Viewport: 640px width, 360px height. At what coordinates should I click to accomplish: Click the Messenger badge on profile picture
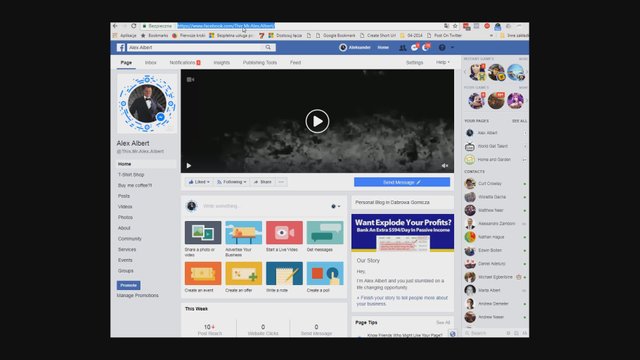(x=161, y=117)
